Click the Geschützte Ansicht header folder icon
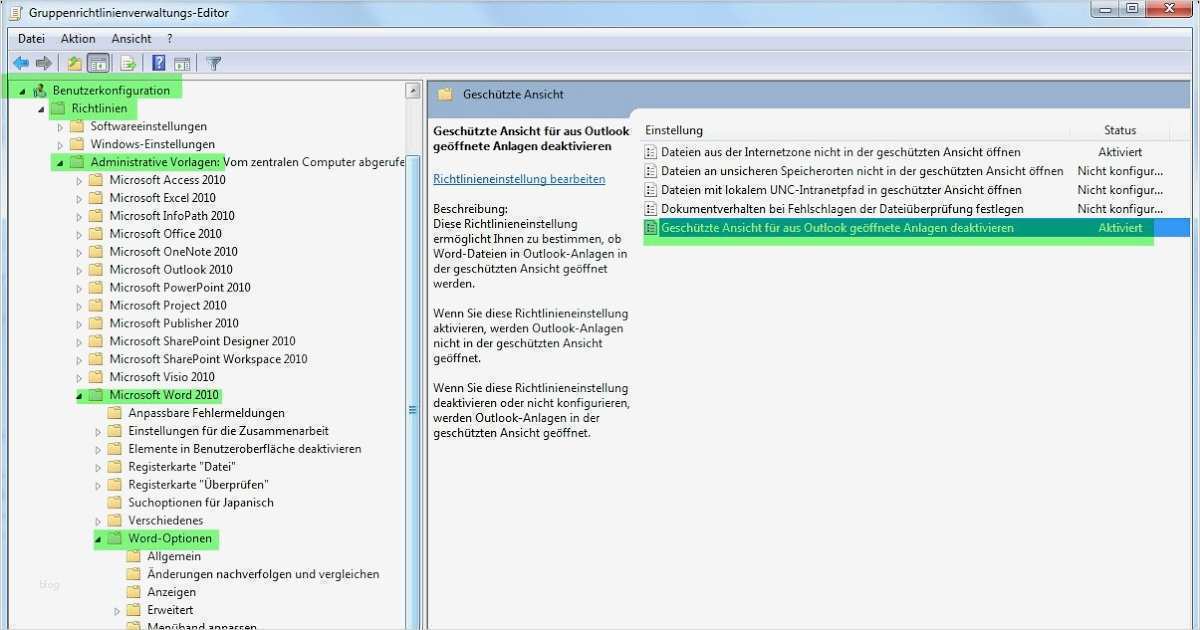The height and width of the screenshot is (630, 1200). (445, 94)
